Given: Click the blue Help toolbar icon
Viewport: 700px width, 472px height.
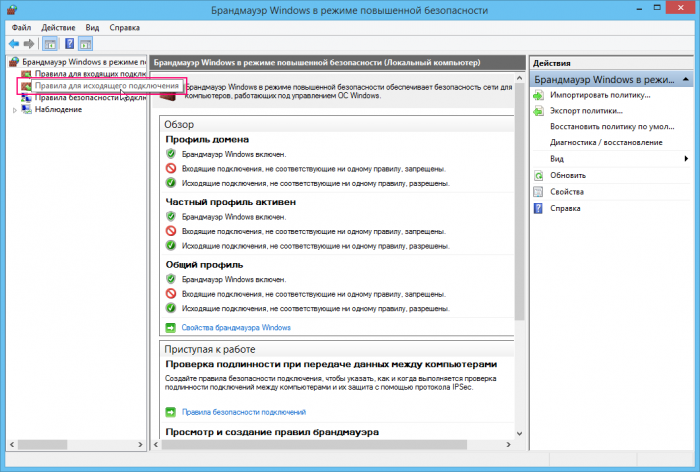Looking at the screenshot, I should click(x=70, y=44).
